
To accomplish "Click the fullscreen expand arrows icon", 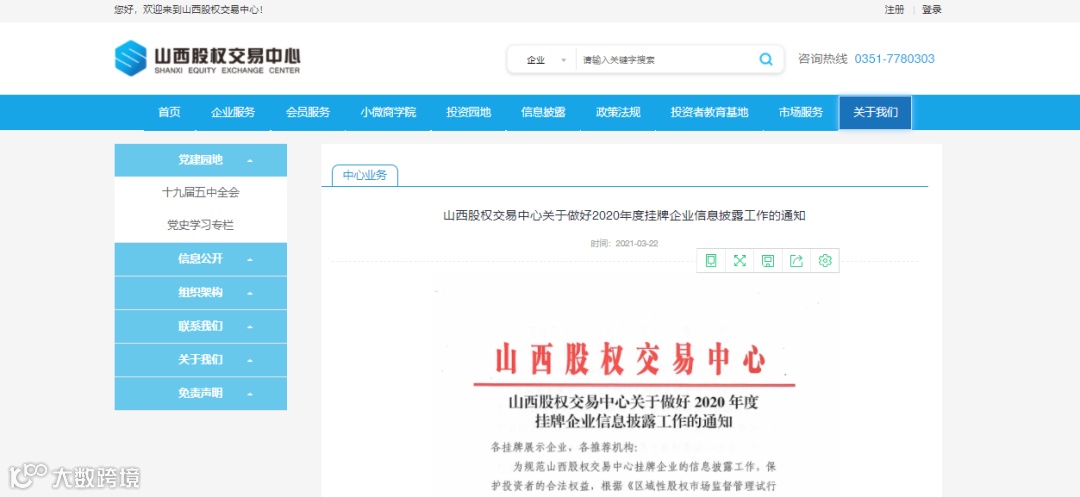I will click(740, 260).
